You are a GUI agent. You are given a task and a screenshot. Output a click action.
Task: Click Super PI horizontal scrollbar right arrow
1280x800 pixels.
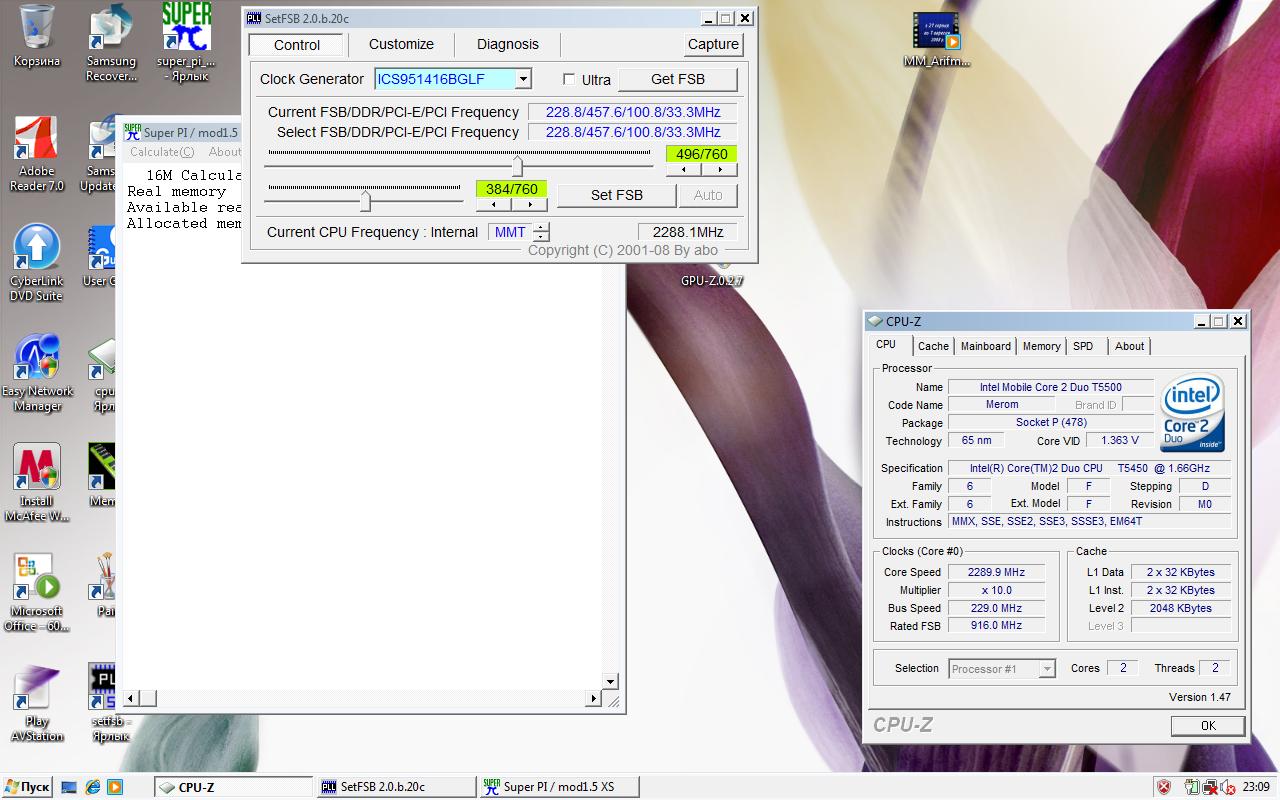click(x=593, y=698)
